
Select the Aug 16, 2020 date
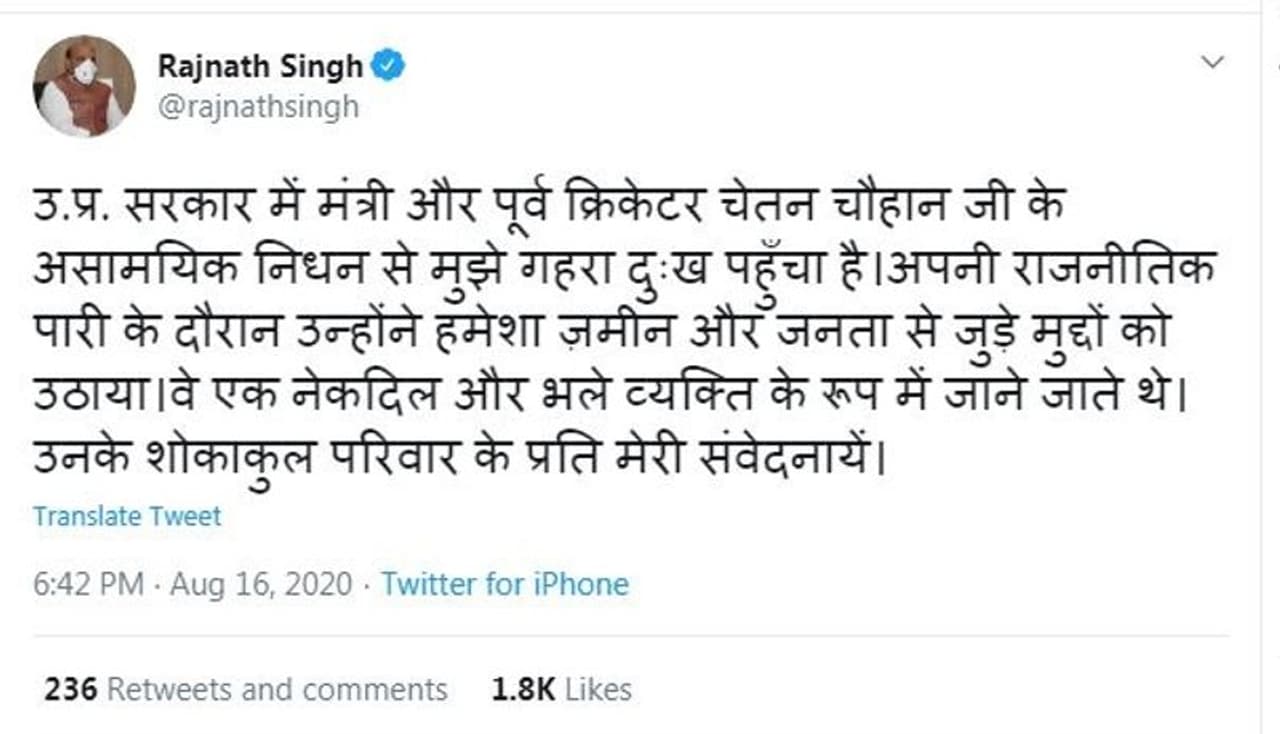click(x=261, y=584)
